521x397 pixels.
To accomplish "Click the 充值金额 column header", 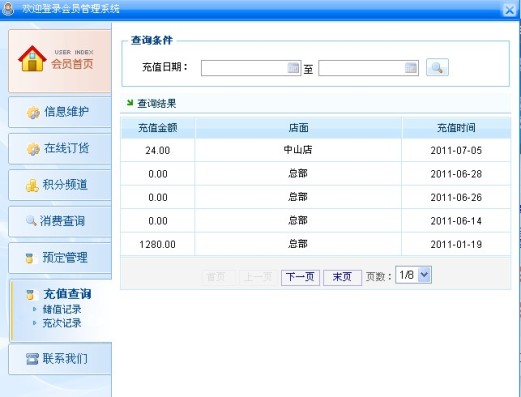I will [158, 128].
